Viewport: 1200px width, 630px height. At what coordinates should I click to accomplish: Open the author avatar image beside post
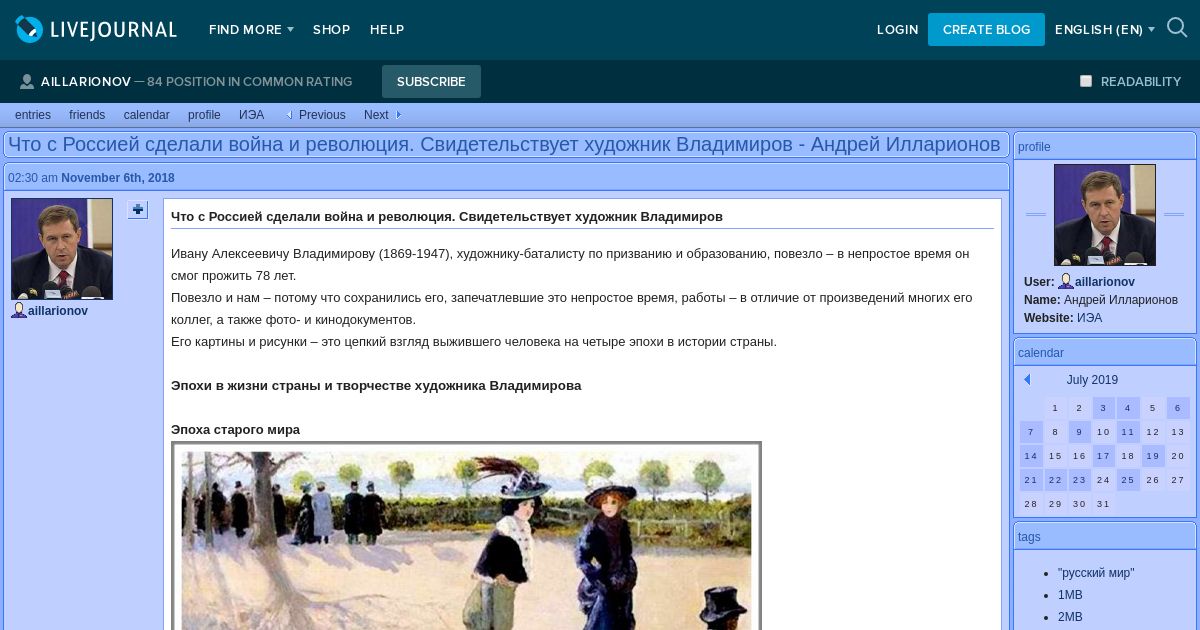pyautogui.click(x=62, y=249)
